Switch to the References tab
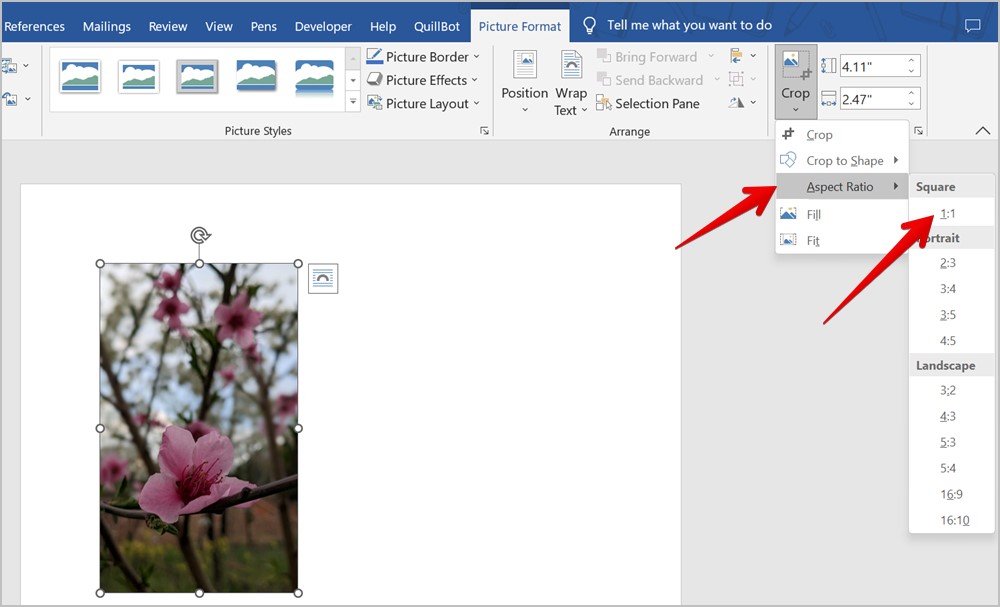 [34, 26]
